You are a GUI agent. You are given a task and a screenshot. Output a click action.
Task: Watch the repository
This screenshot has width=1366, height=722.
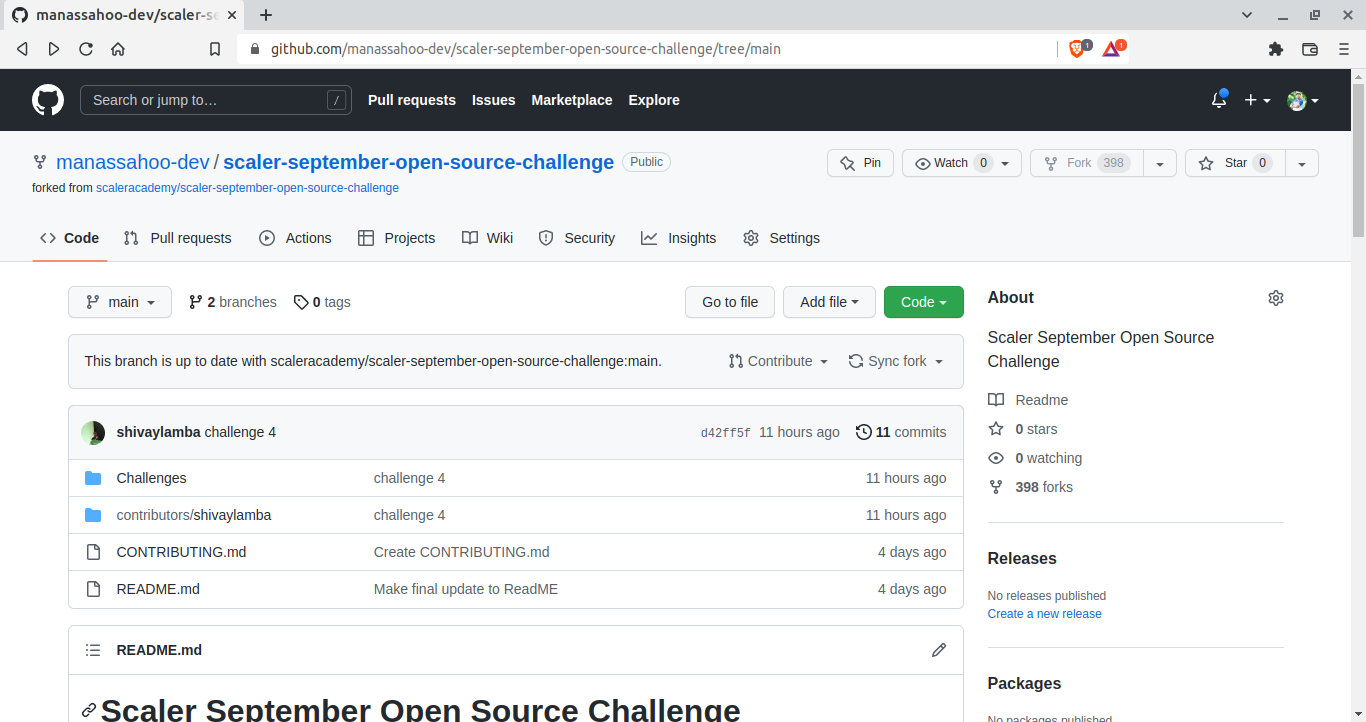click(952, 163)
